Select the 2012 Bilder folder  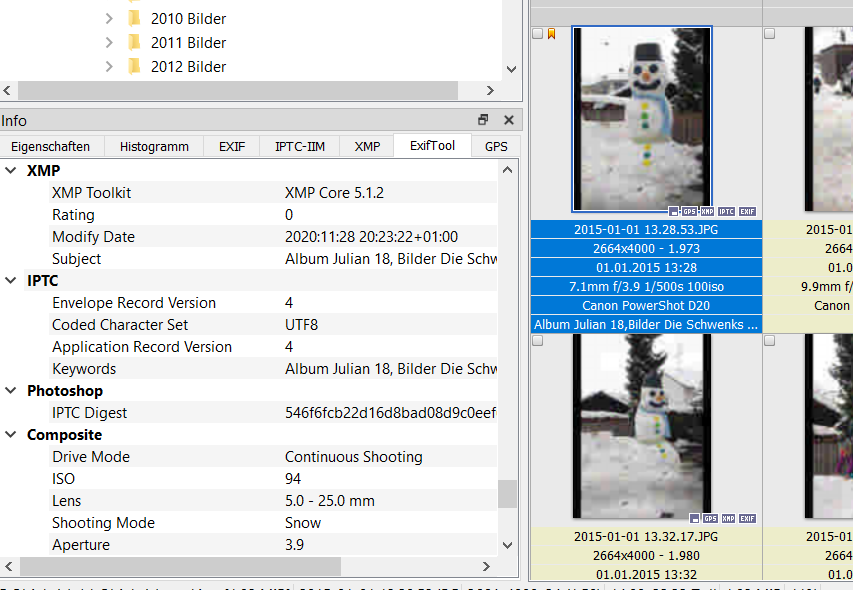pyautogui.click(x=188, y=67)
